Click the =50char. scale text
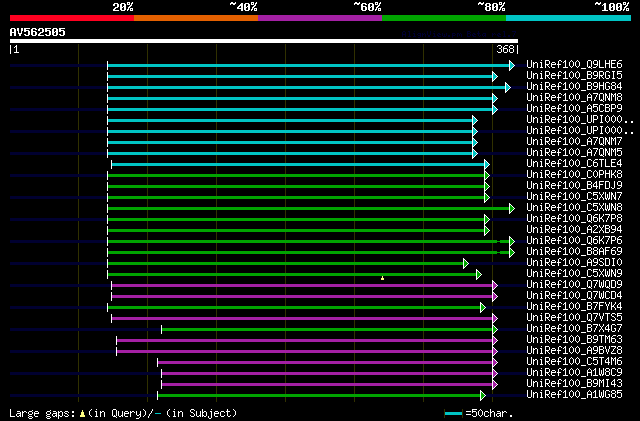640x421 pixels. [489, 413]
